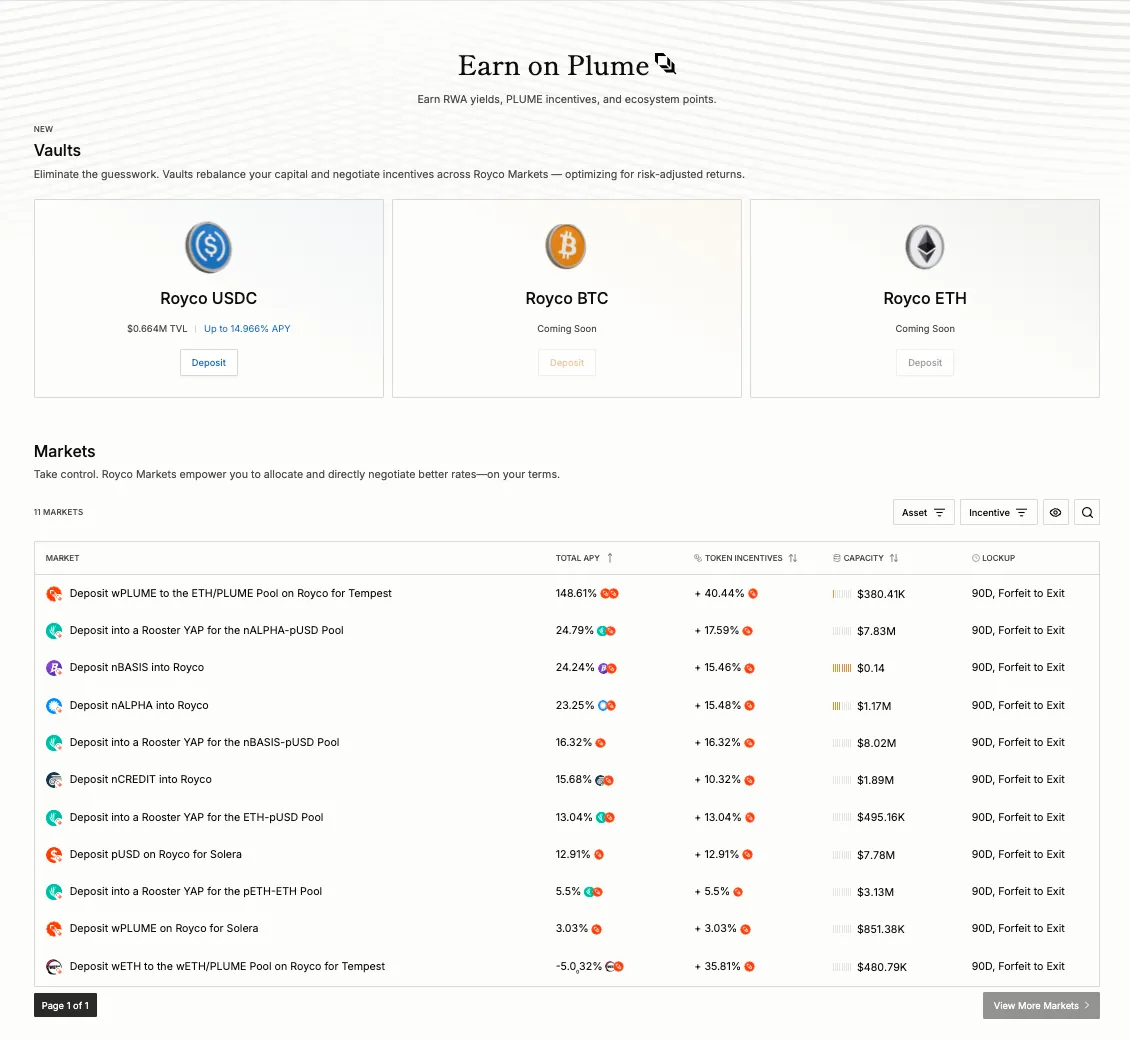Click the nCREDIT into Royco market icon
The width and height of the screenshot is (1130, 1040).
(53, 780)
